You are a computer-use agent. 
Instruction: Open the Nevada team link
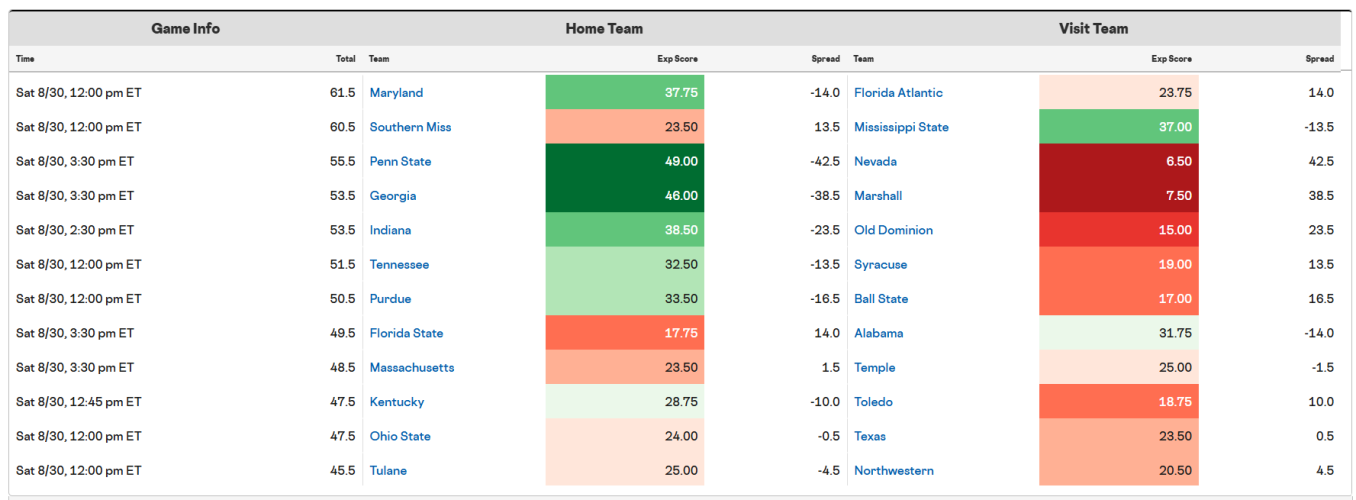[x=875, y=161]
